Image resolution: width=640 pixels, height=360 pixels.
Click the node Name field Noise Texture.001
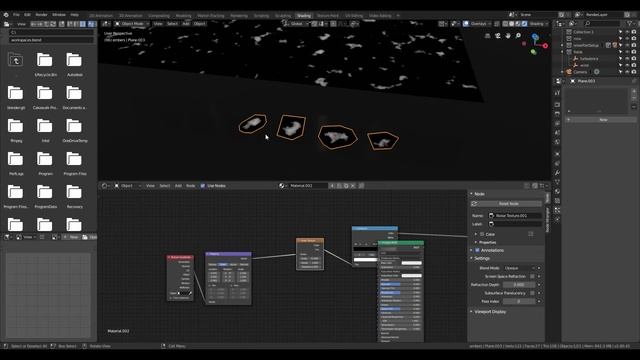click(x=515, y=216)
